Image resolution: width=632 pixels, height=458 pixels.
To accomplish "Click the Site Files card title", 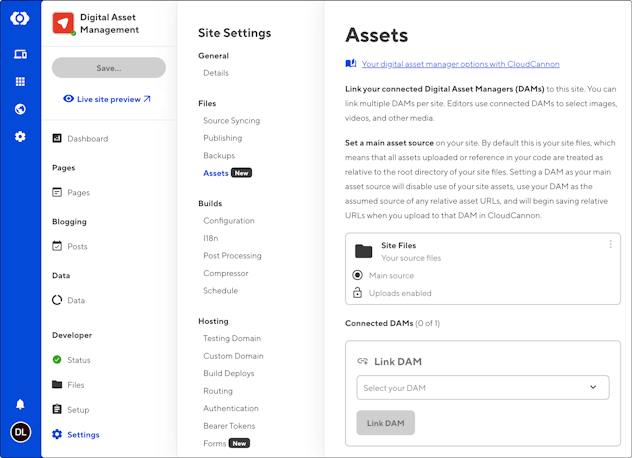I will (398, 245).
